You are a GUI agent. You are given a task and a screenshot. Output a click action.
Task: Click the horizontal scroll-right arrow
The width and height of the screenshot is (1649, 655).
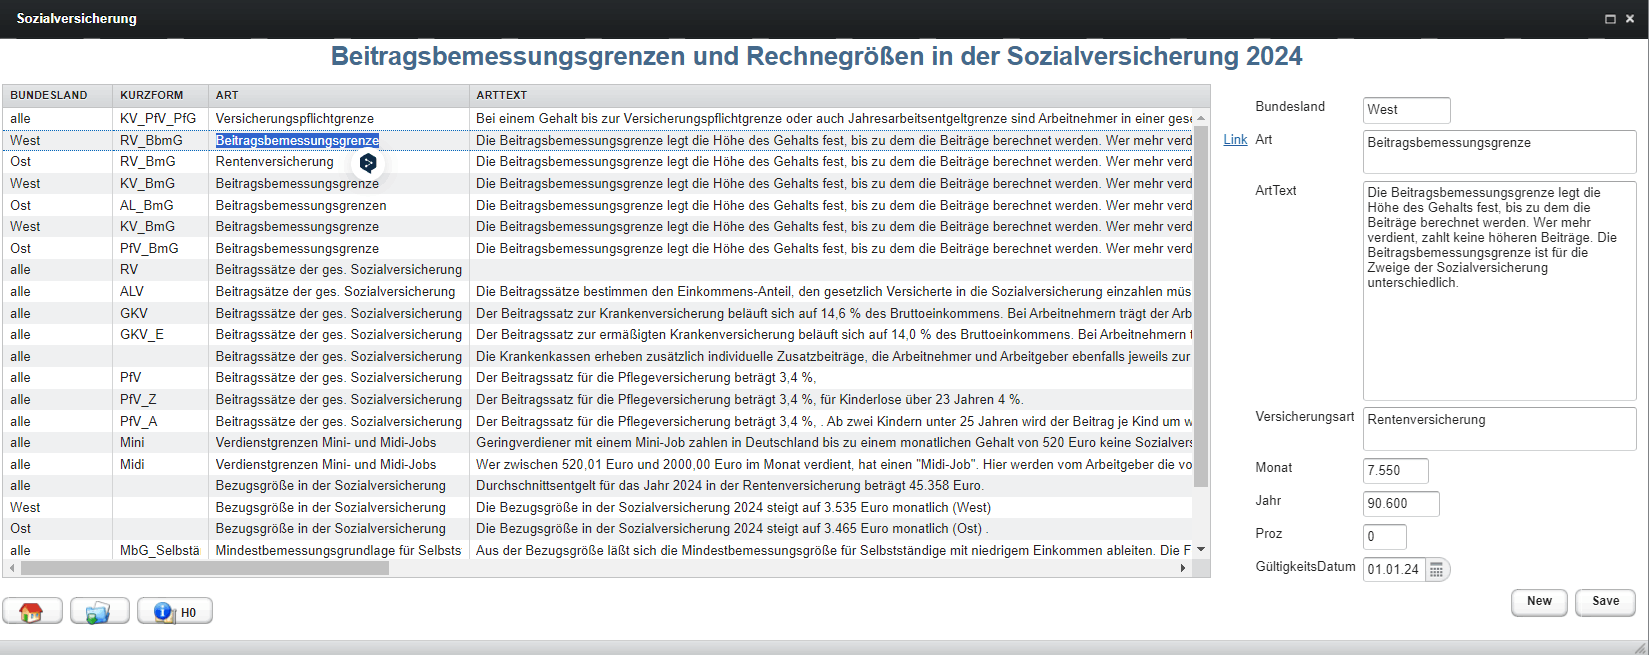(1183, 568)
